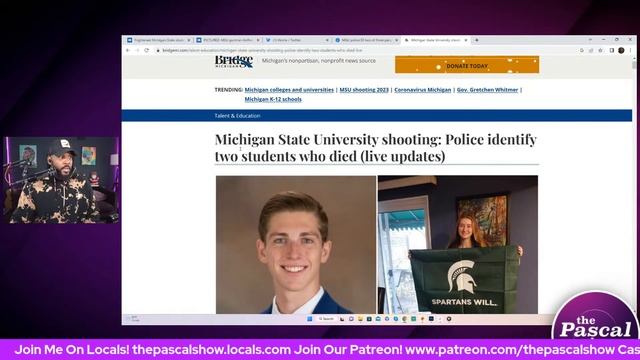Image resolution: width=640 pixels, height=360 pixels.
Task: Click the Talent & Education section label
Action: (x=237, y=116)
